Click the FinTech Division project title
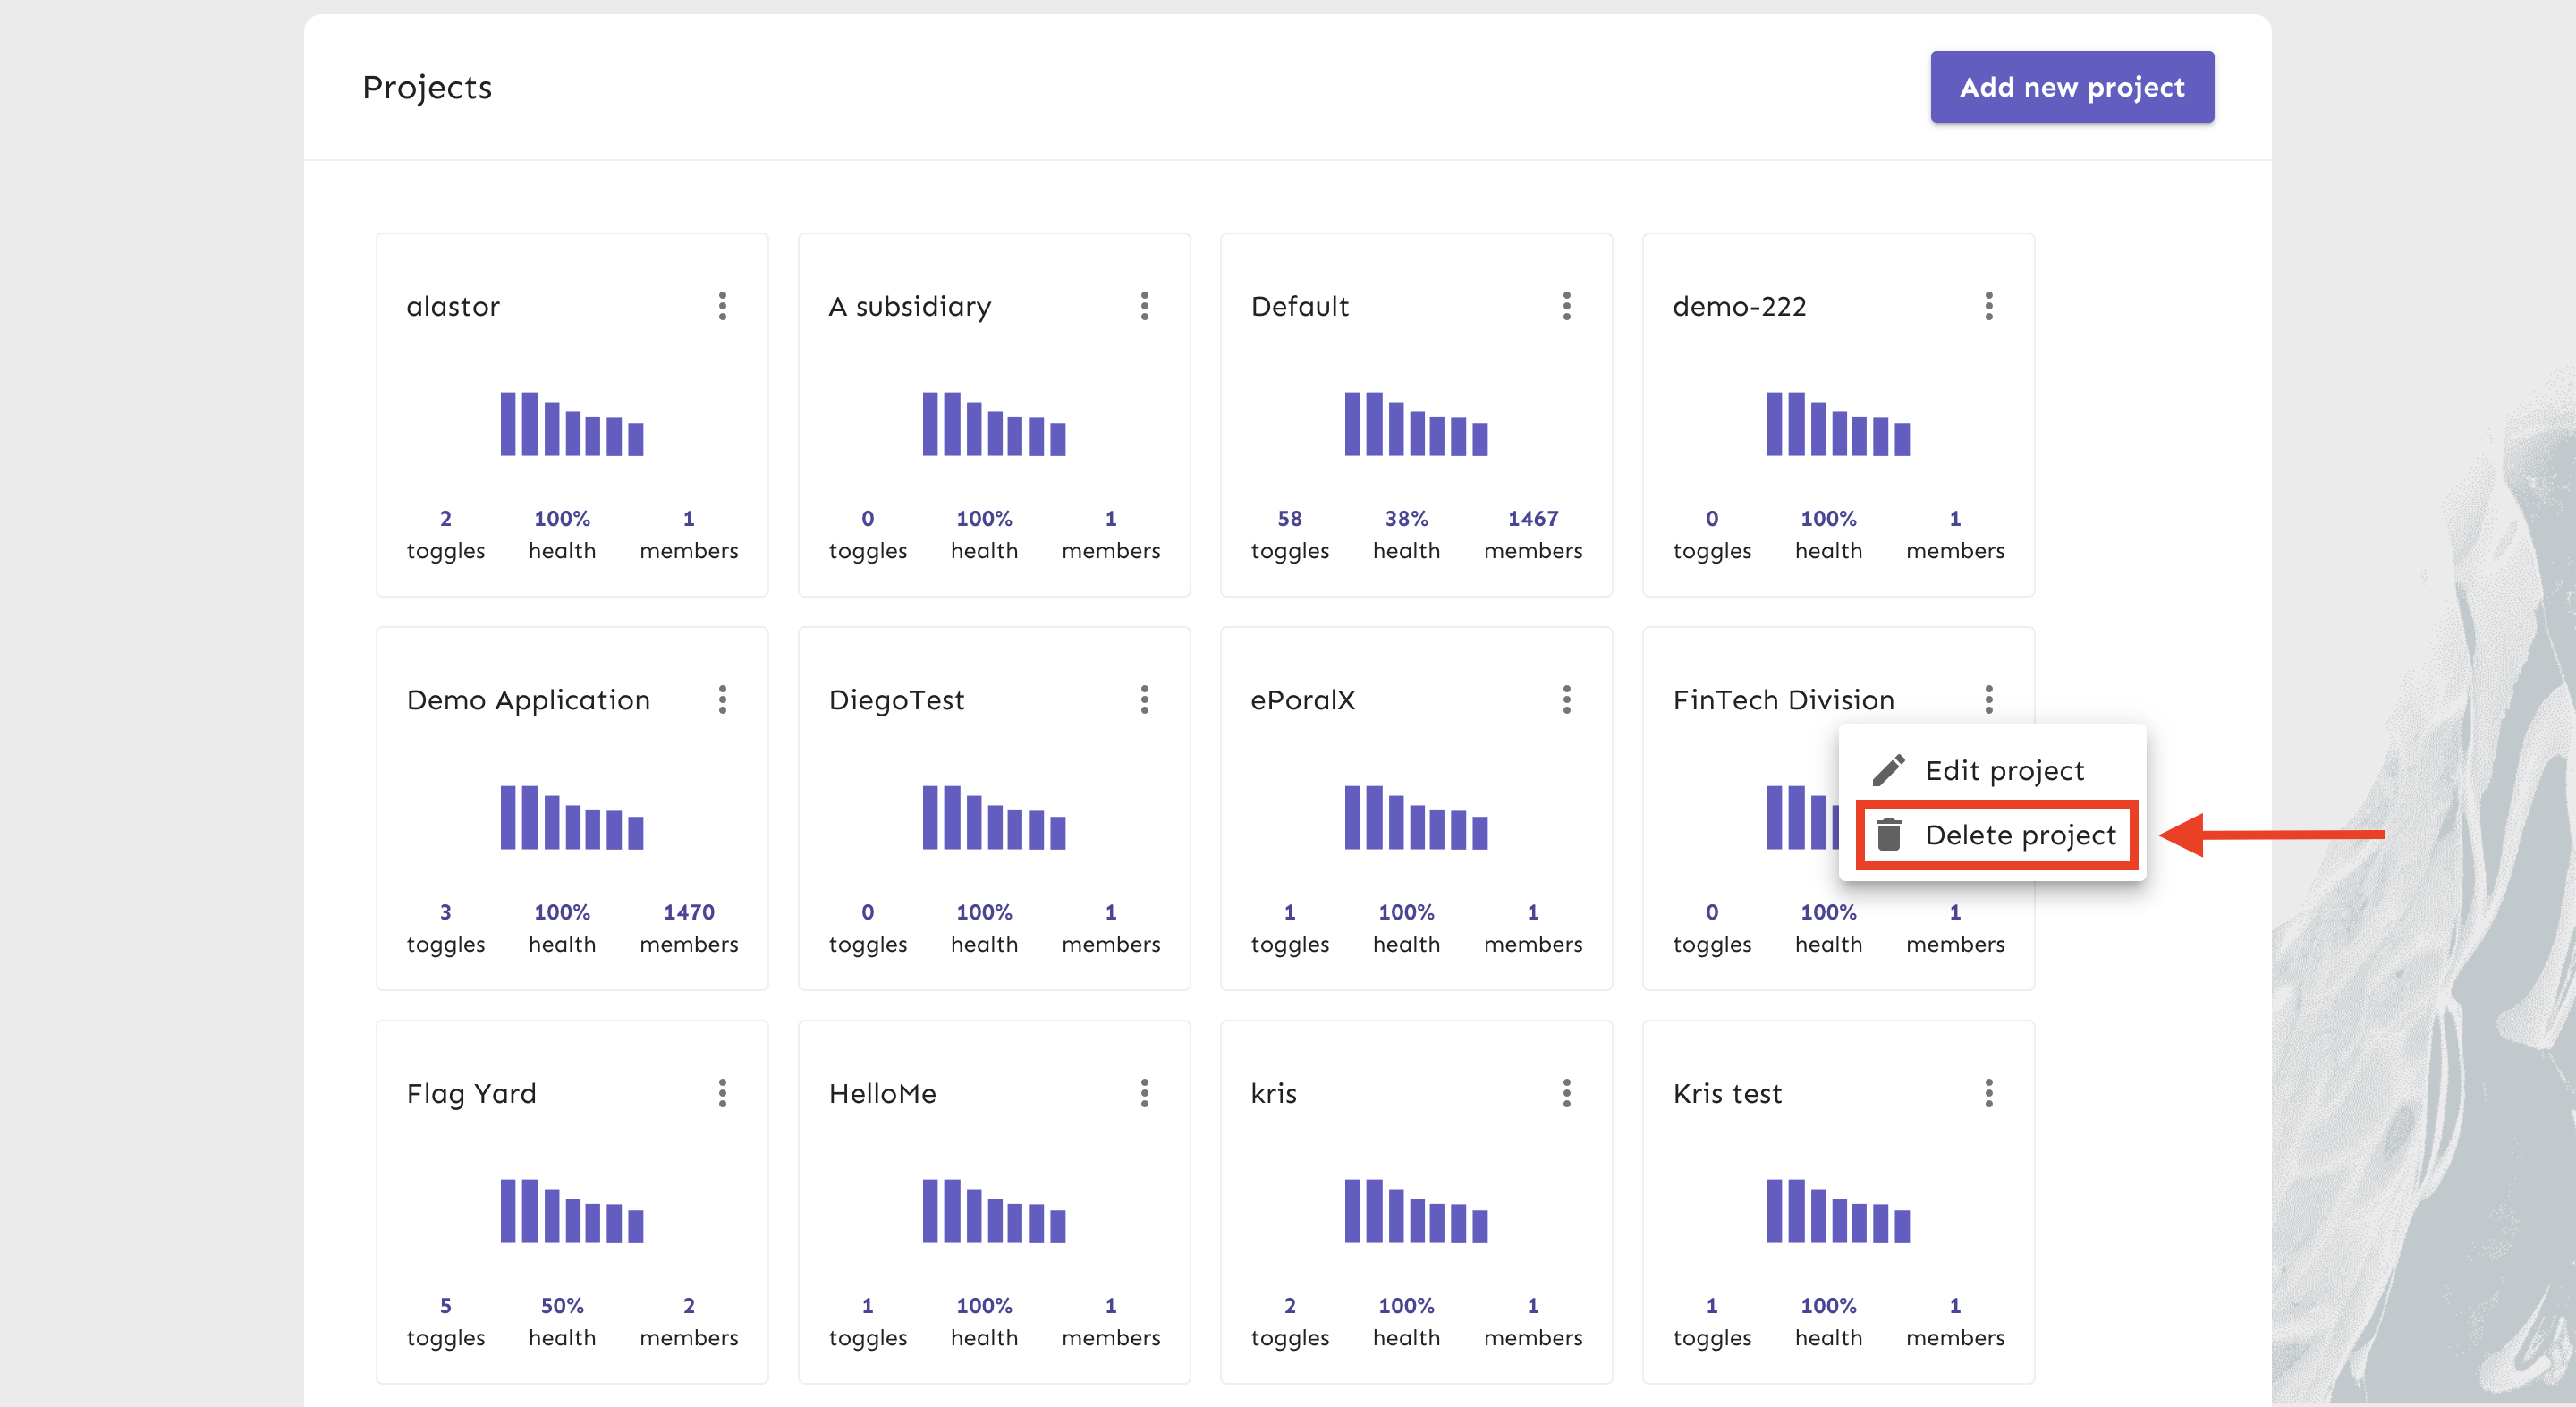 1783,699
